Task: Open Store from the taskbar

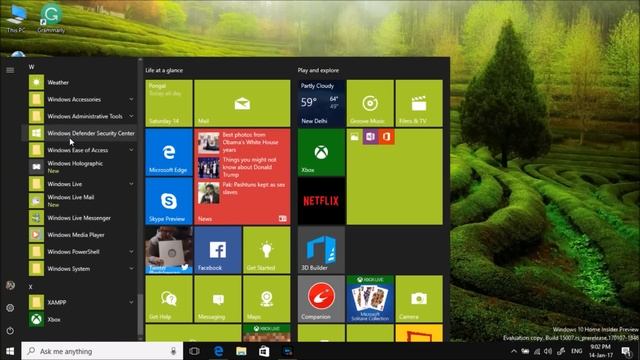Action: click(x=264, y=351)
